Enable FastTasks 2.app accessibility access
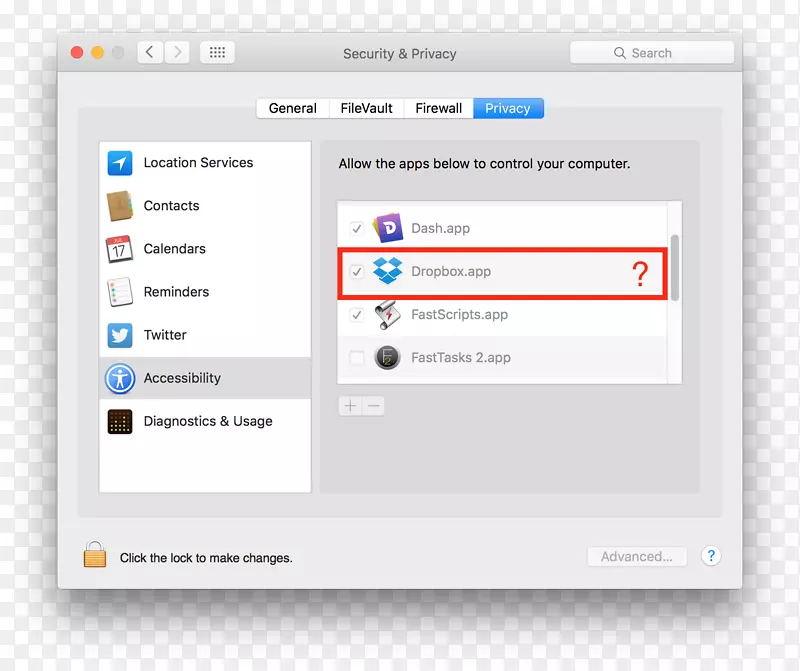800x671 pixels. pyautogui.click(x=357, y=358)
